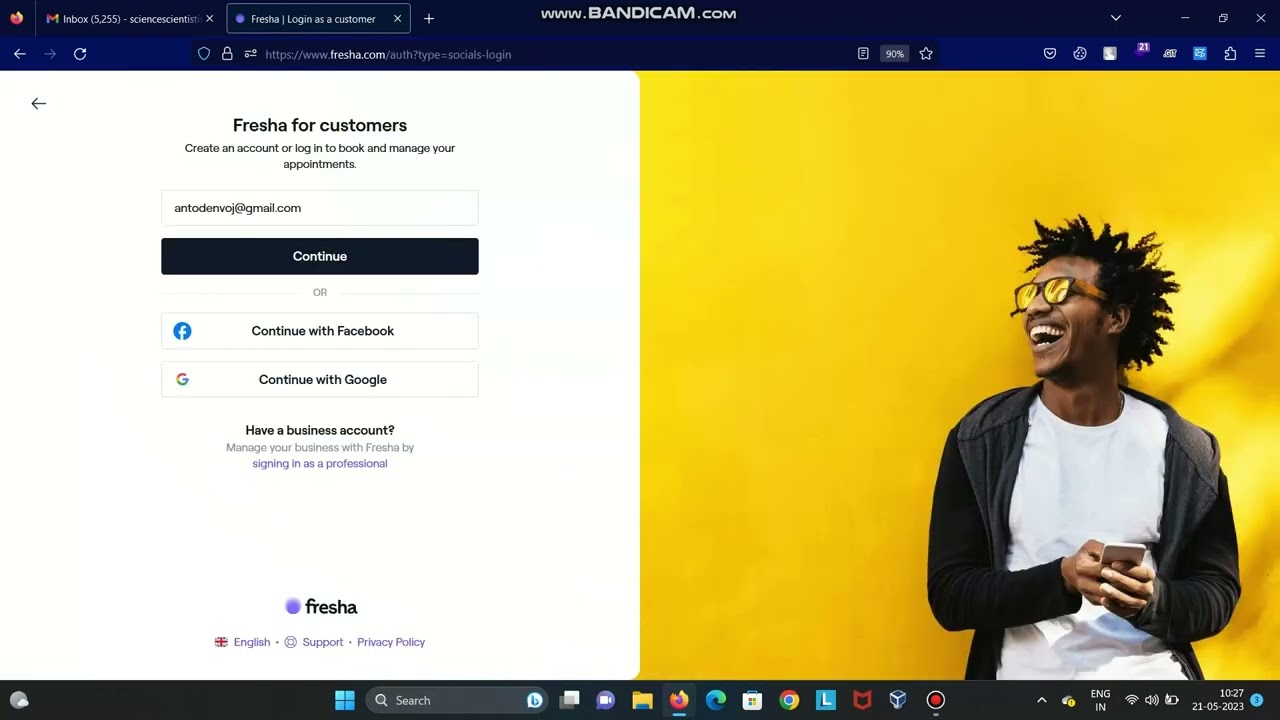The image size is (1280, 720).
Task: Open Microsoft Store from taskbar
Action: [752, 700]
